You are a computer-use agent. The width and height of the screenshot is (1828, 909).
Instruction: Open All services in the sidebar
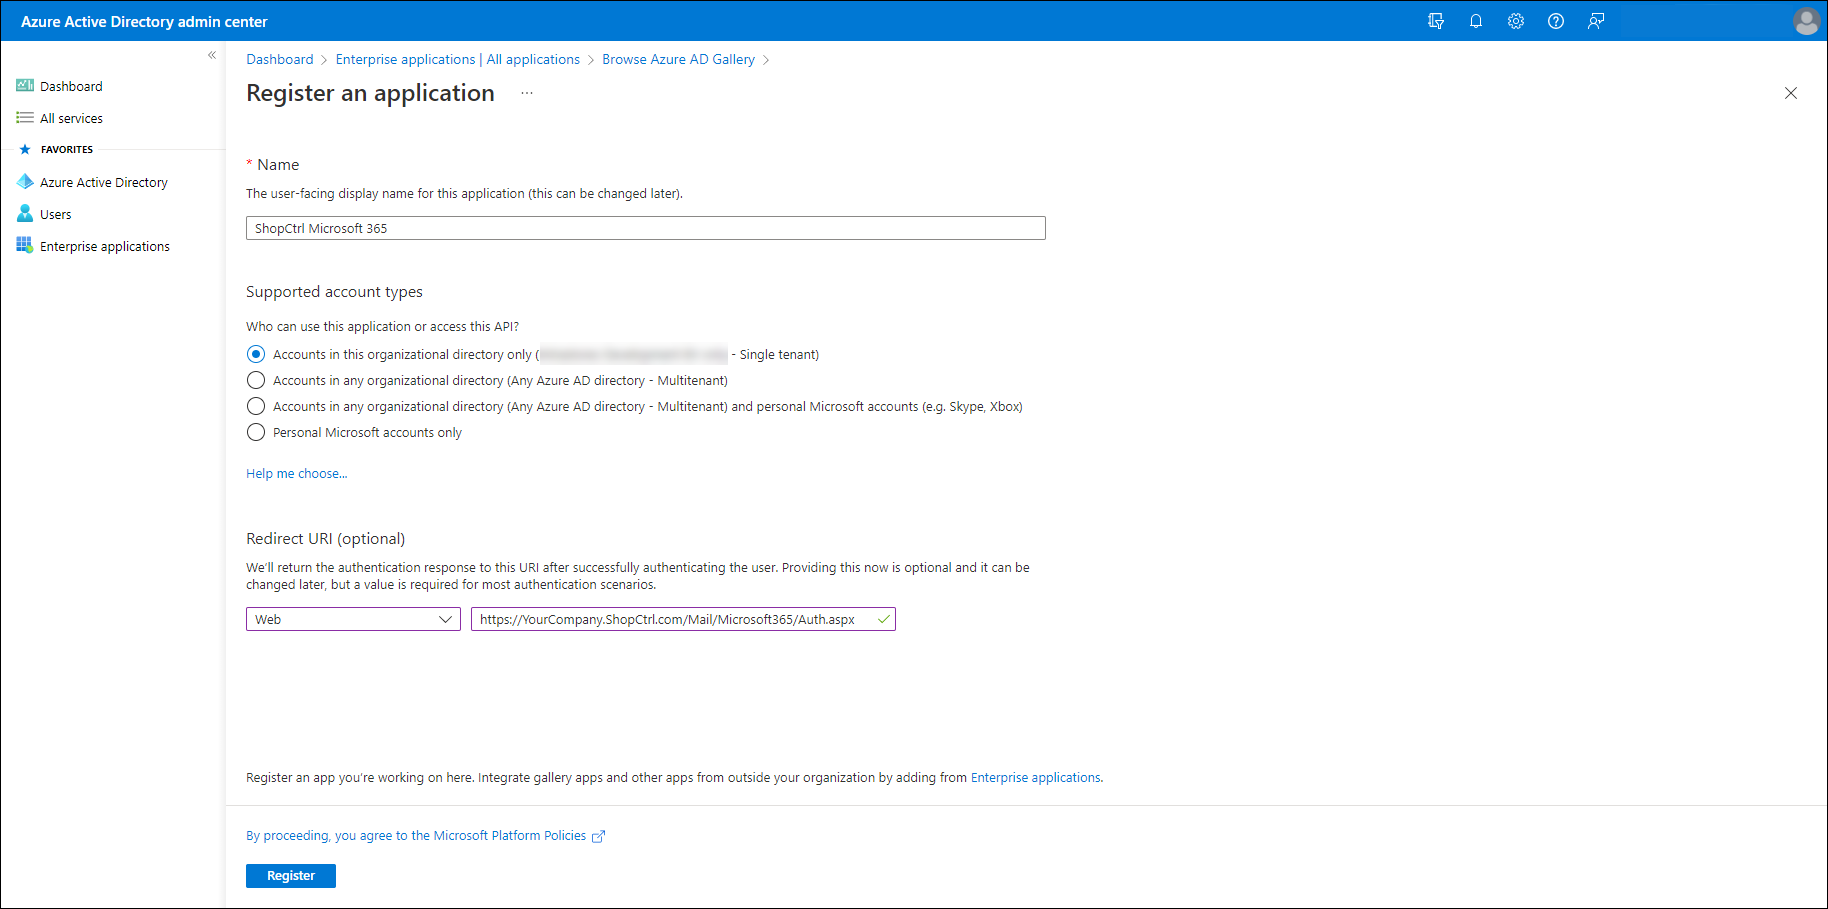click(71, 118)
